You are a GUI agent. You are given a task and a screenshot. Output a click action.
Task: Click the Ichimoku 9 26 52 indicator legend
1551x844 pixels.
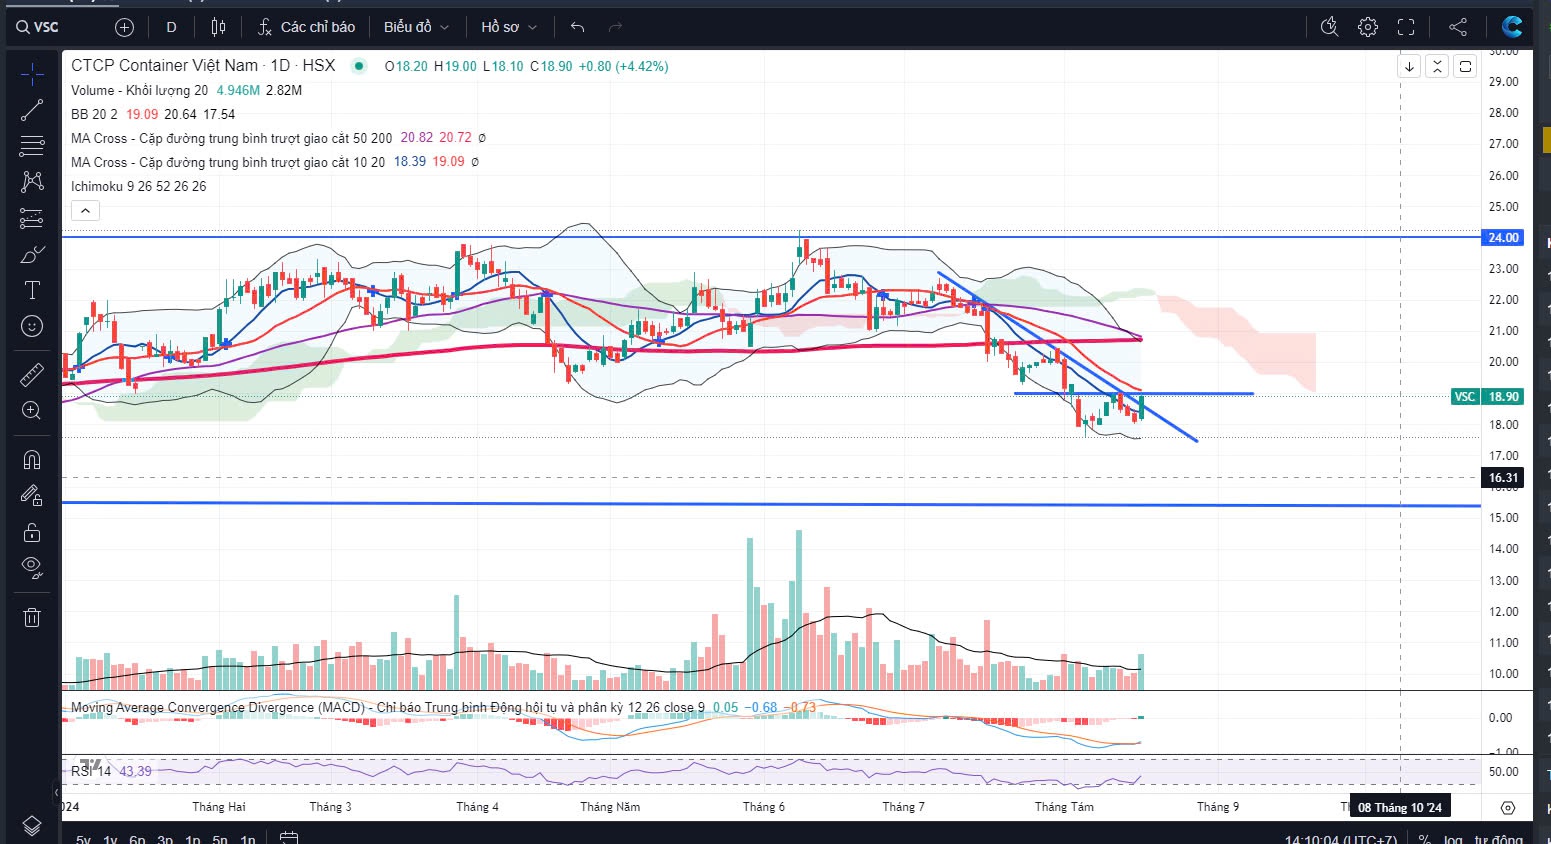tap(139, 186)
